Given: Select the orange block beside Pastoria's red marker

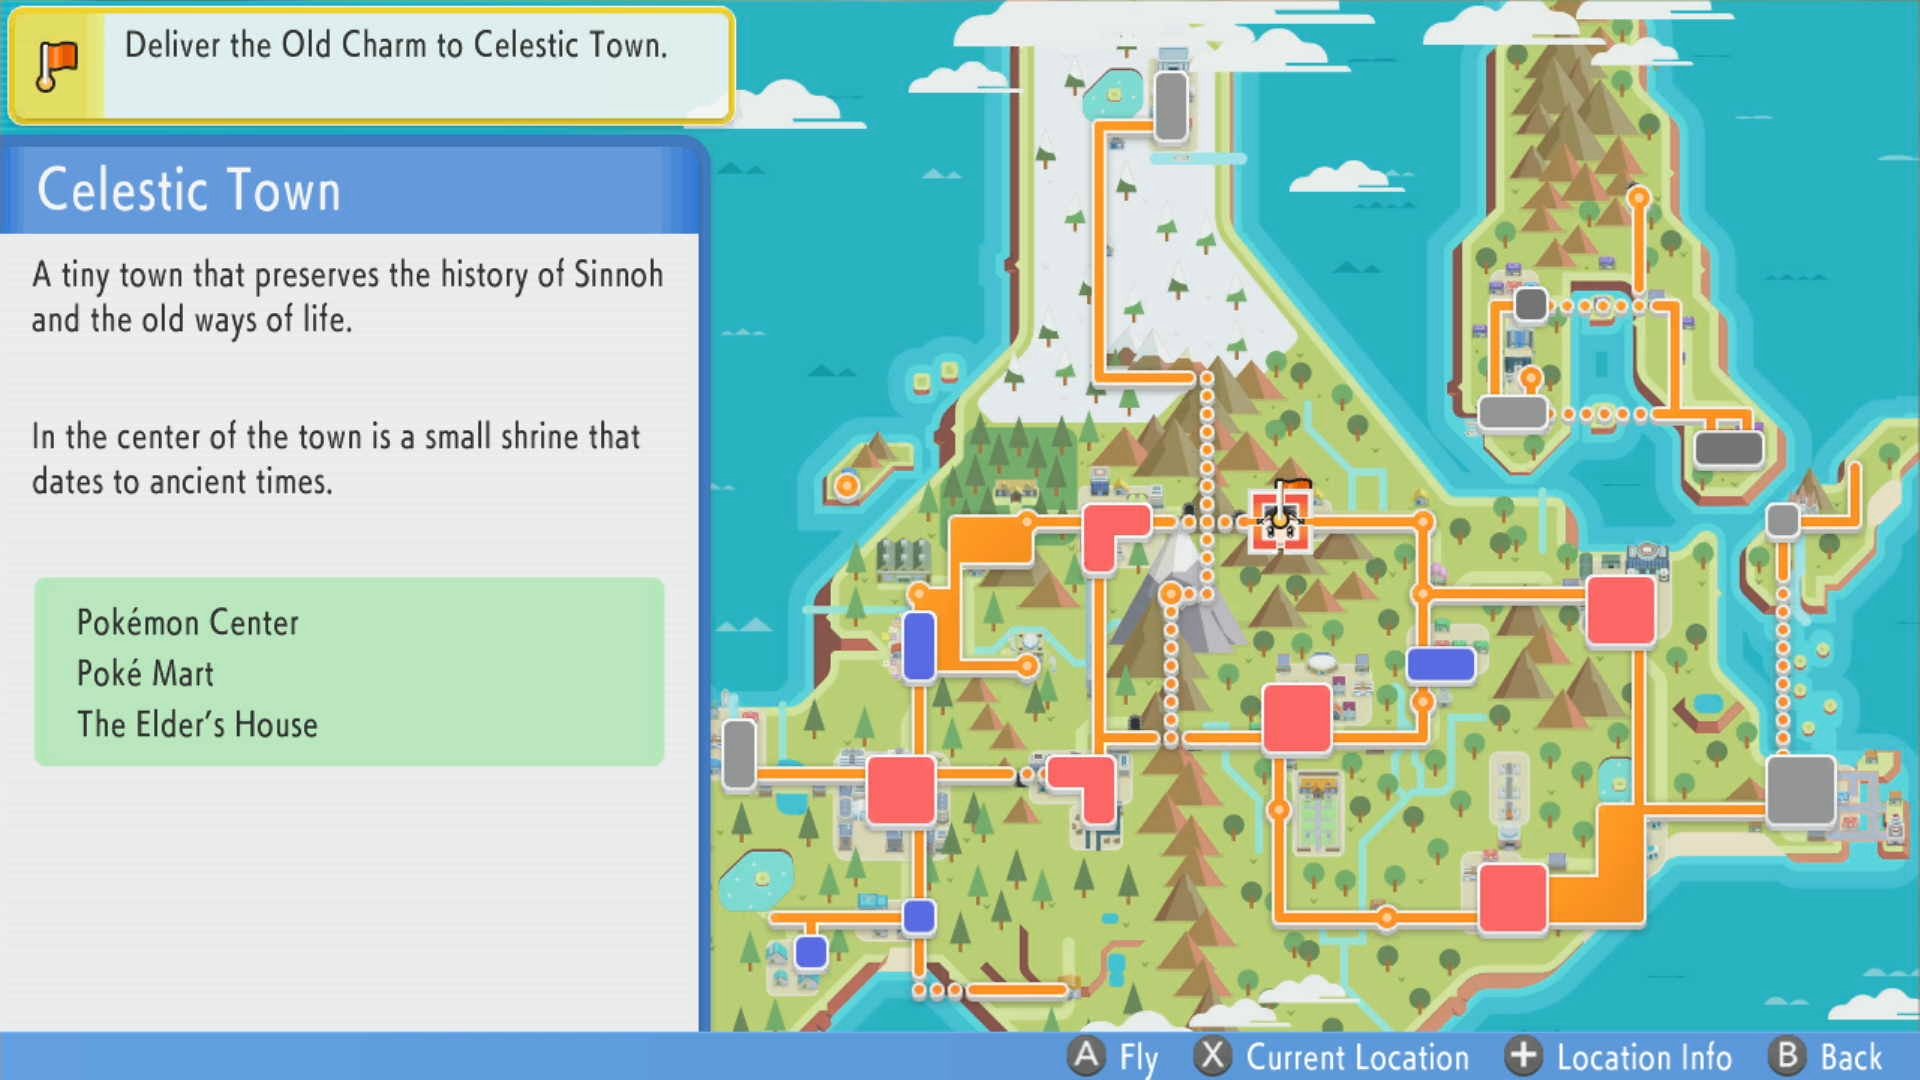Looking at the screenshot, I should [x=1597, y=866].
